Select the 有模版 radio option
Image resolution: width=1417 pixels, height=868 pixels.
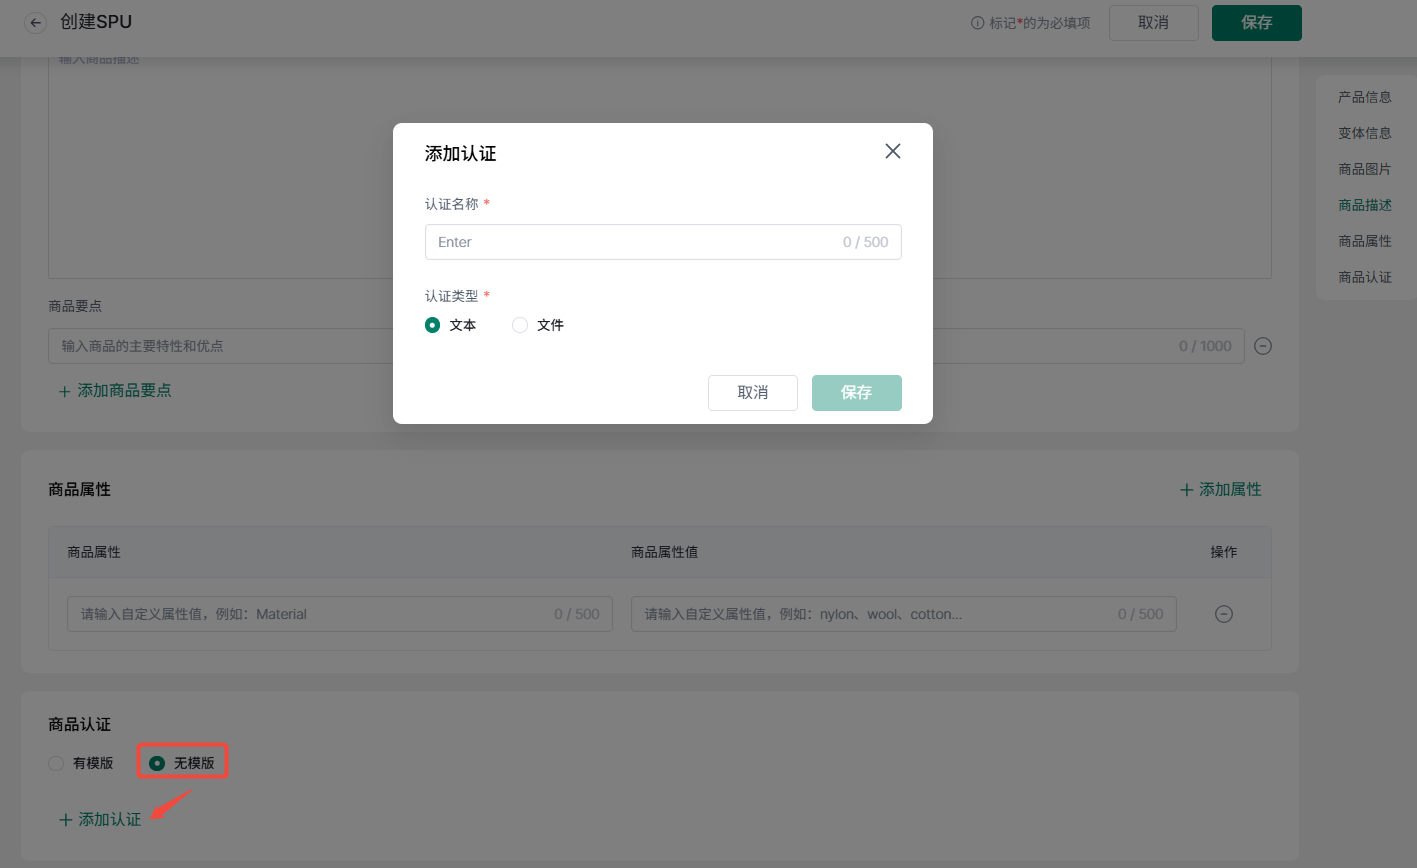(x=56, y=763)
